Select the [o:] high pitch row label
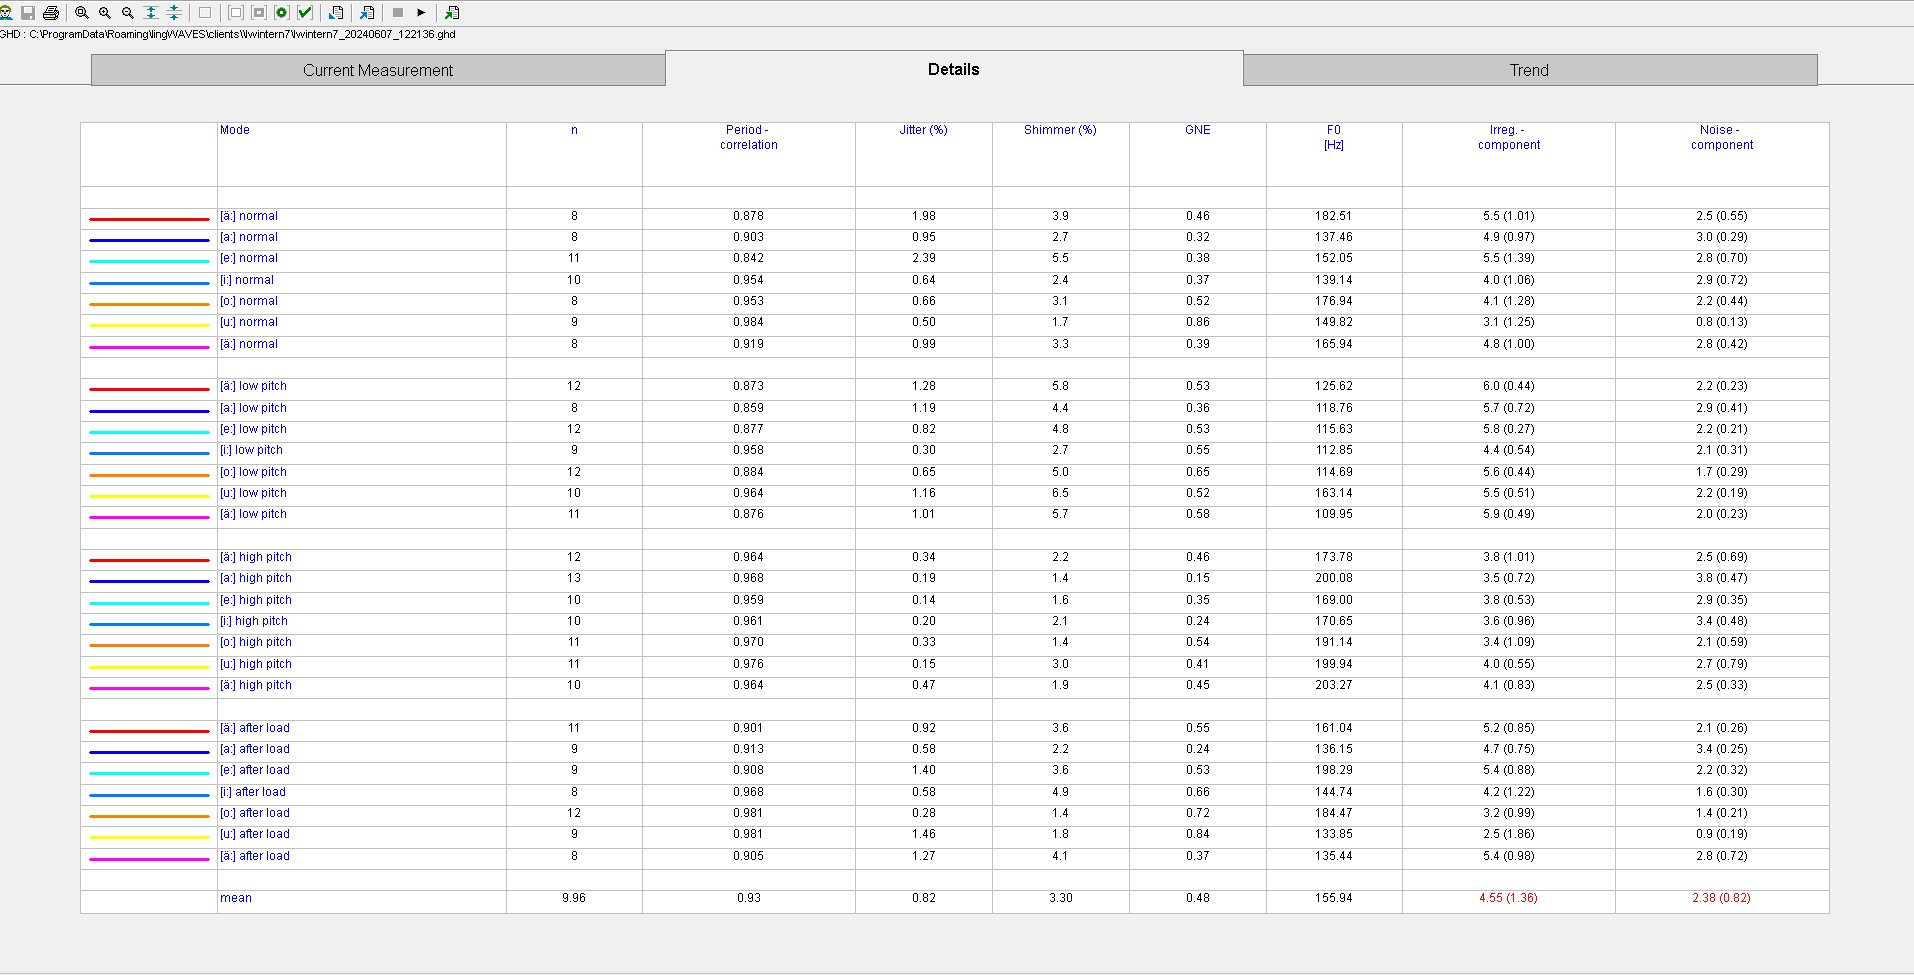The image size is (1914, 975). [256, 642]
